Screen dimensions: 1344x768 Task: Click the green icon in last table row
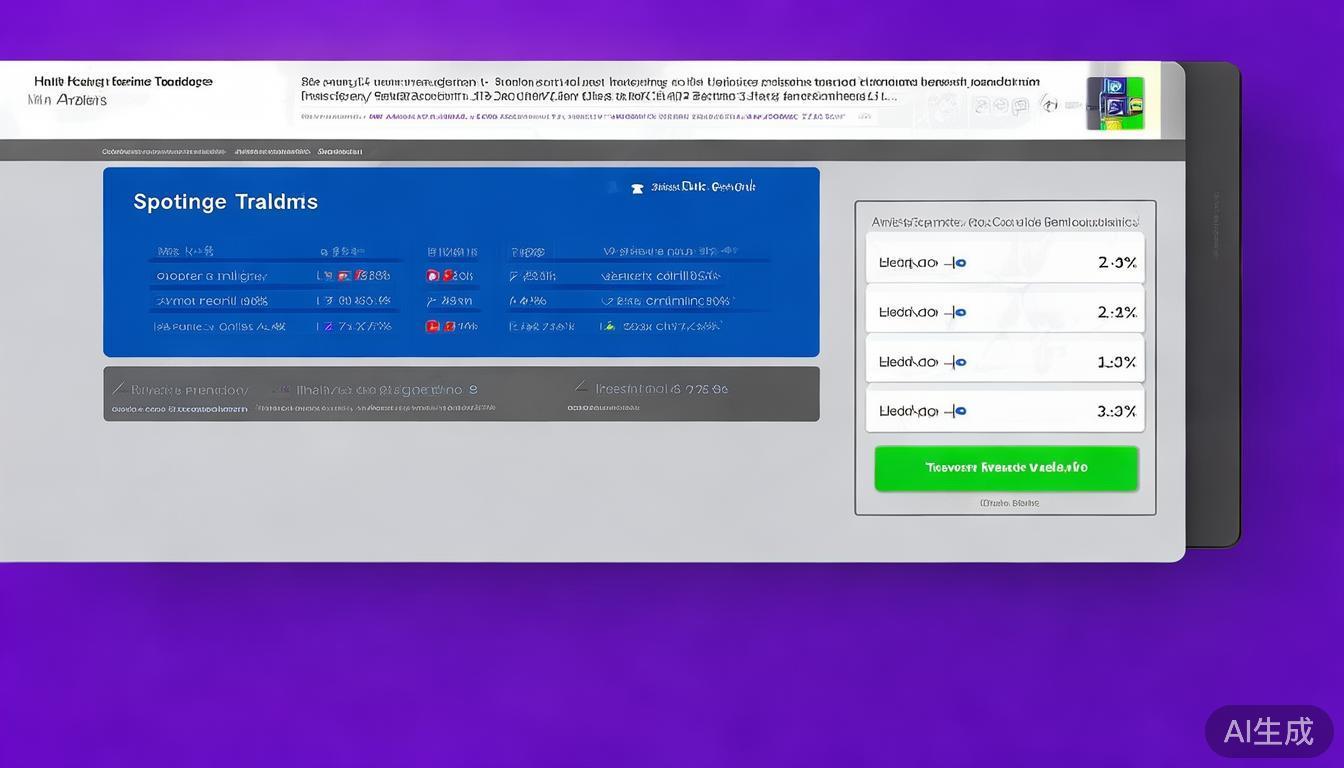coord(607,326)
